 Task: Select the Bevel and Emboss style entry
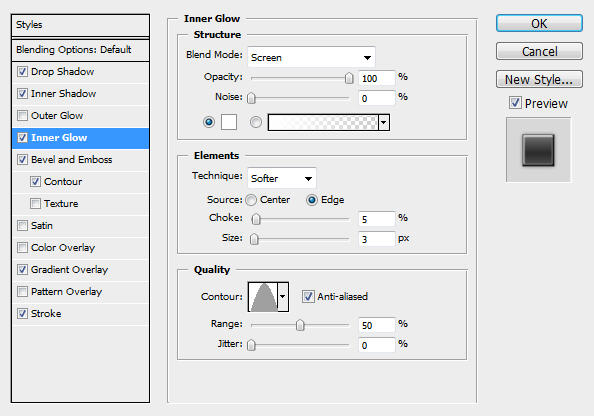pos(72,160)
